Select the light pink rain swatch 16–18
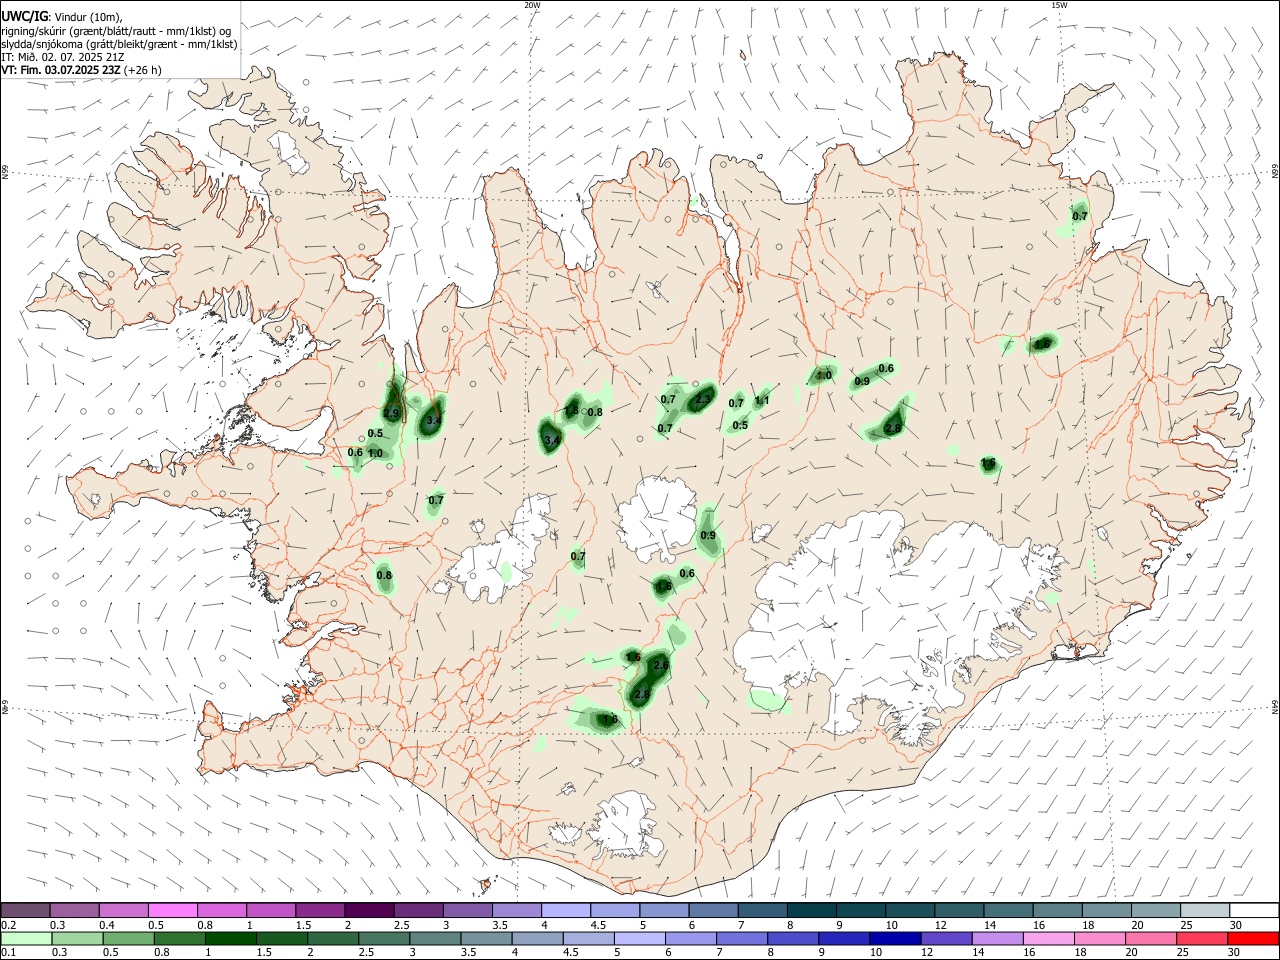This screenshot has height=960, width=1280. pyautogui.click(x=1047, y=939)
